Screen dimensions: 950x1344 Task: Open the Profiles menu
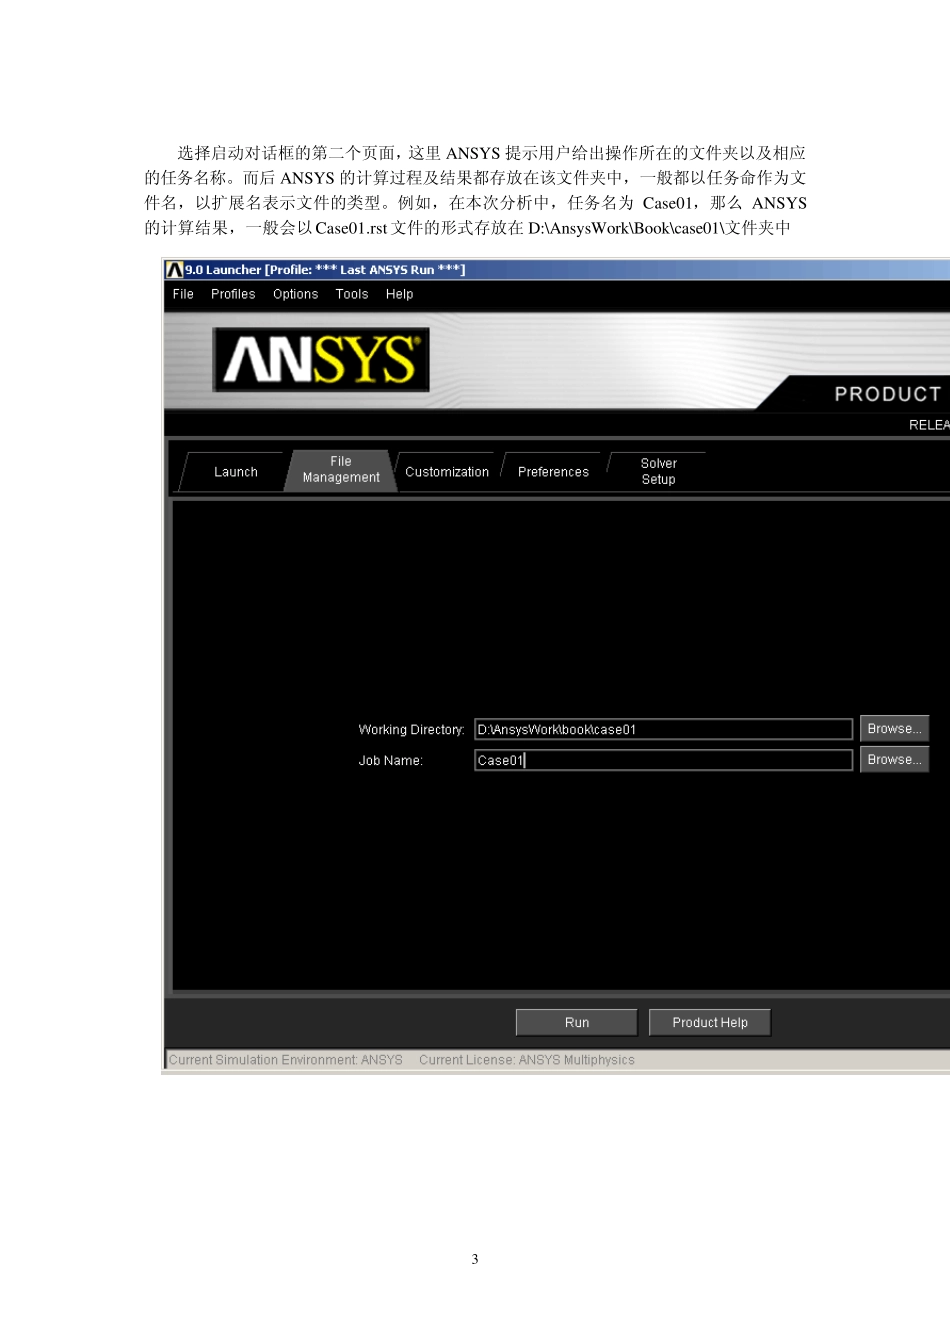pos(233,294)
